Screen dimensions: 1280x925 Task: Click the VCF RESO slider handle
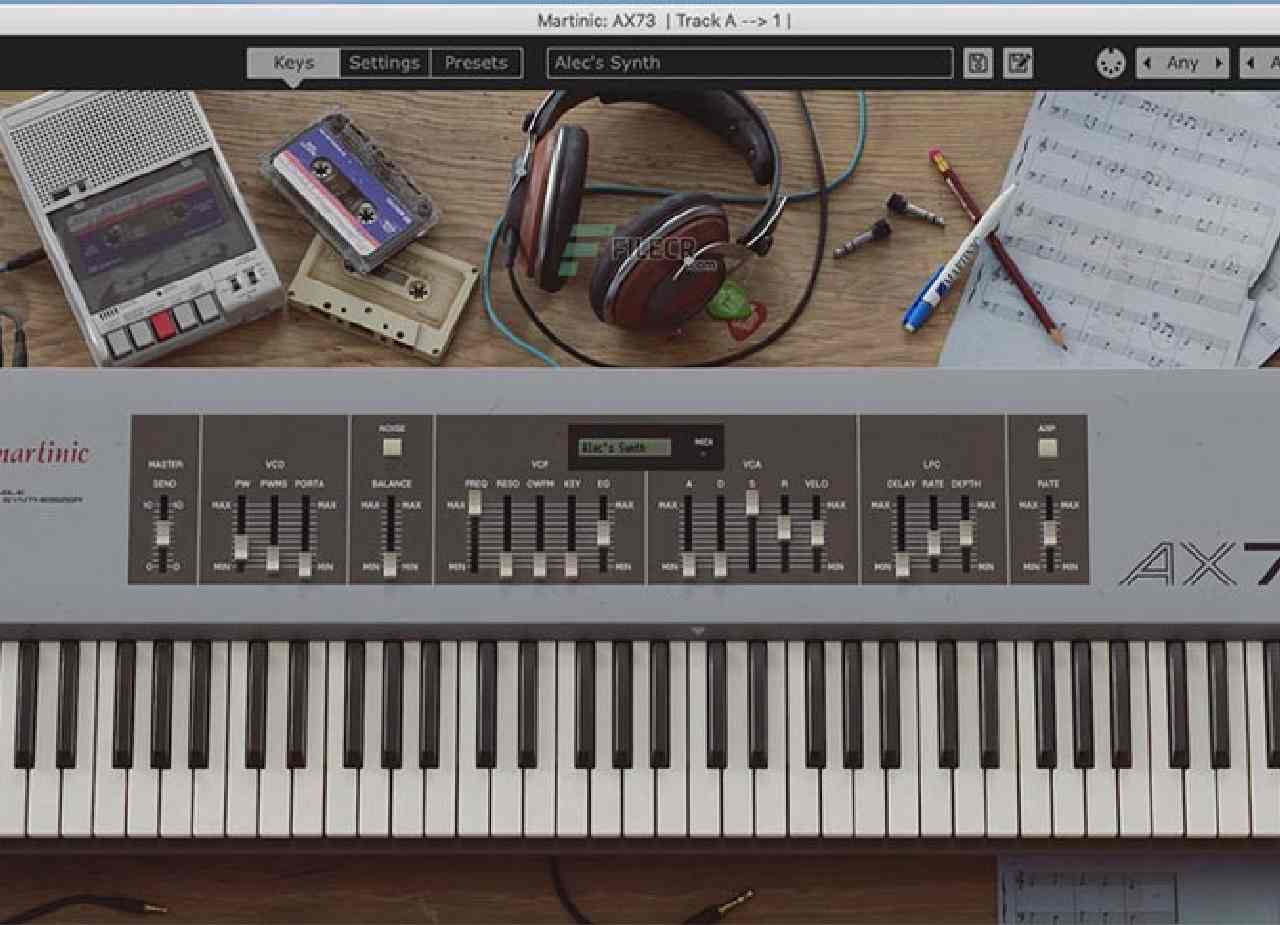click(506, 565)
